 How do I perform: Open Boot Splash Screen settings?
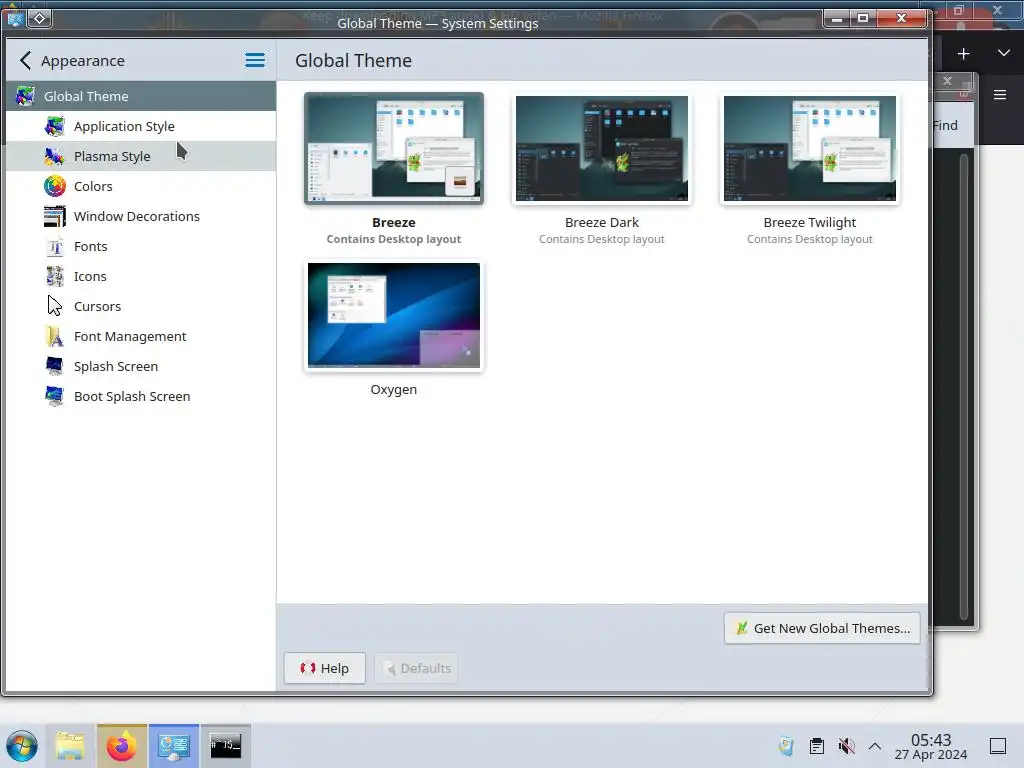pyautogui.click(x=141, y=396)
